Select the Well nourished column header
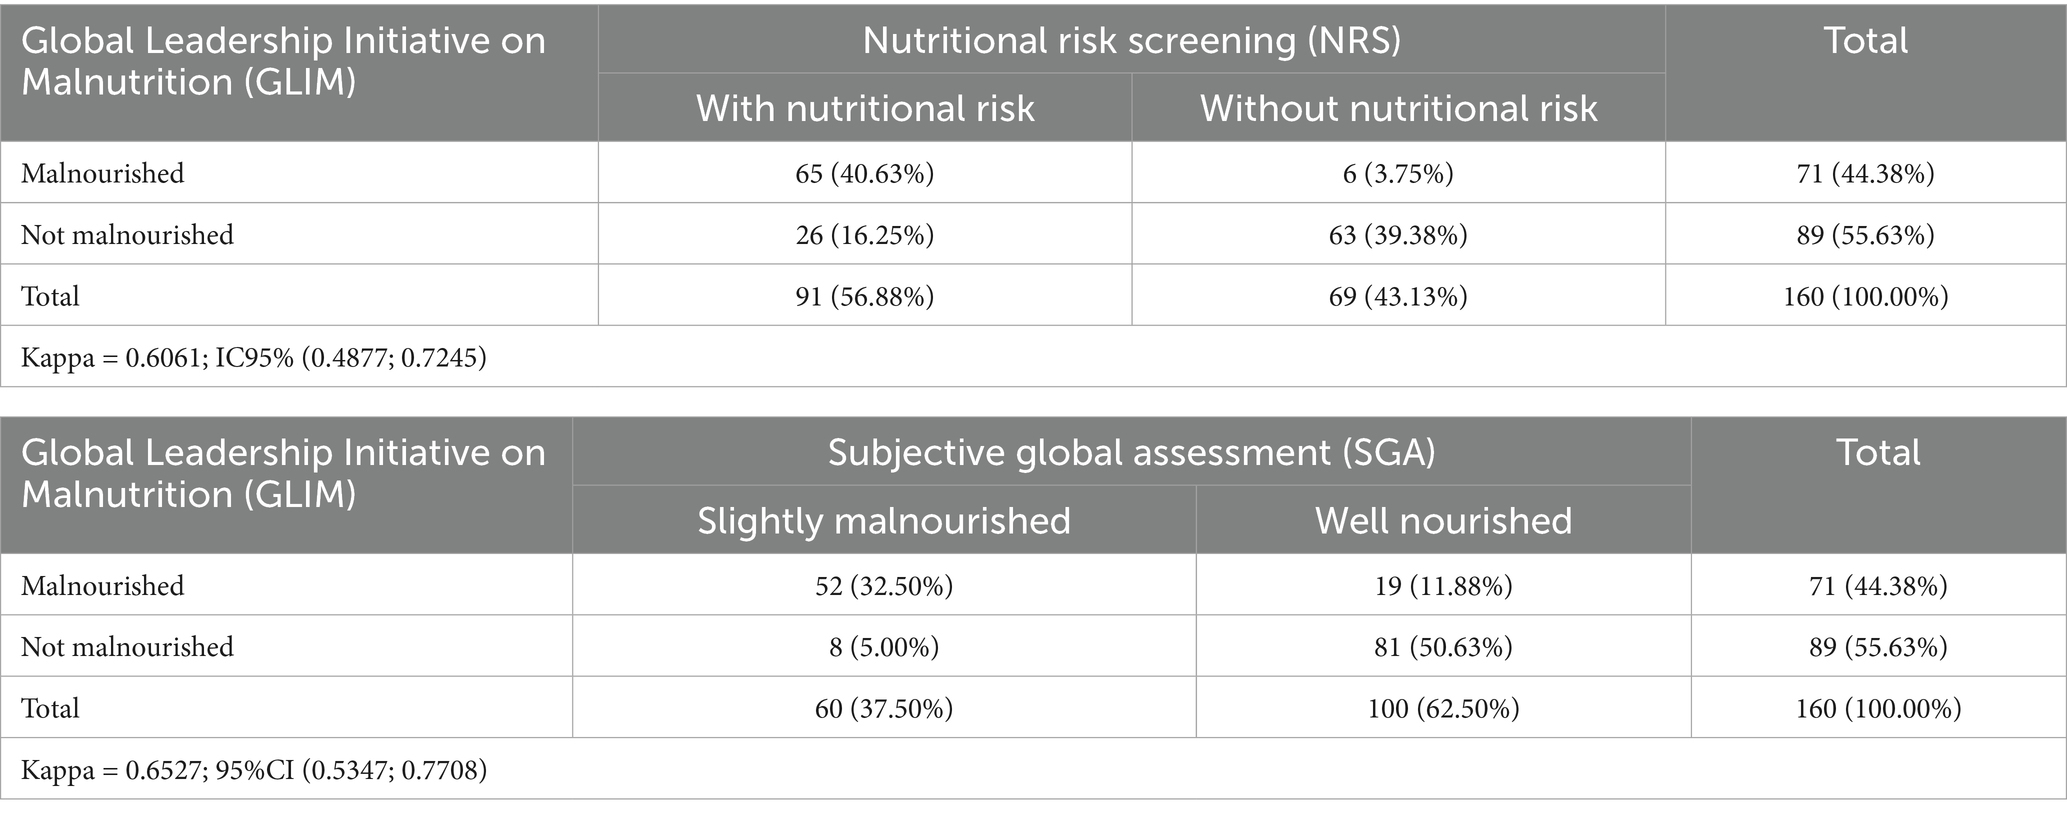2067x817 pixels. 1443,520
